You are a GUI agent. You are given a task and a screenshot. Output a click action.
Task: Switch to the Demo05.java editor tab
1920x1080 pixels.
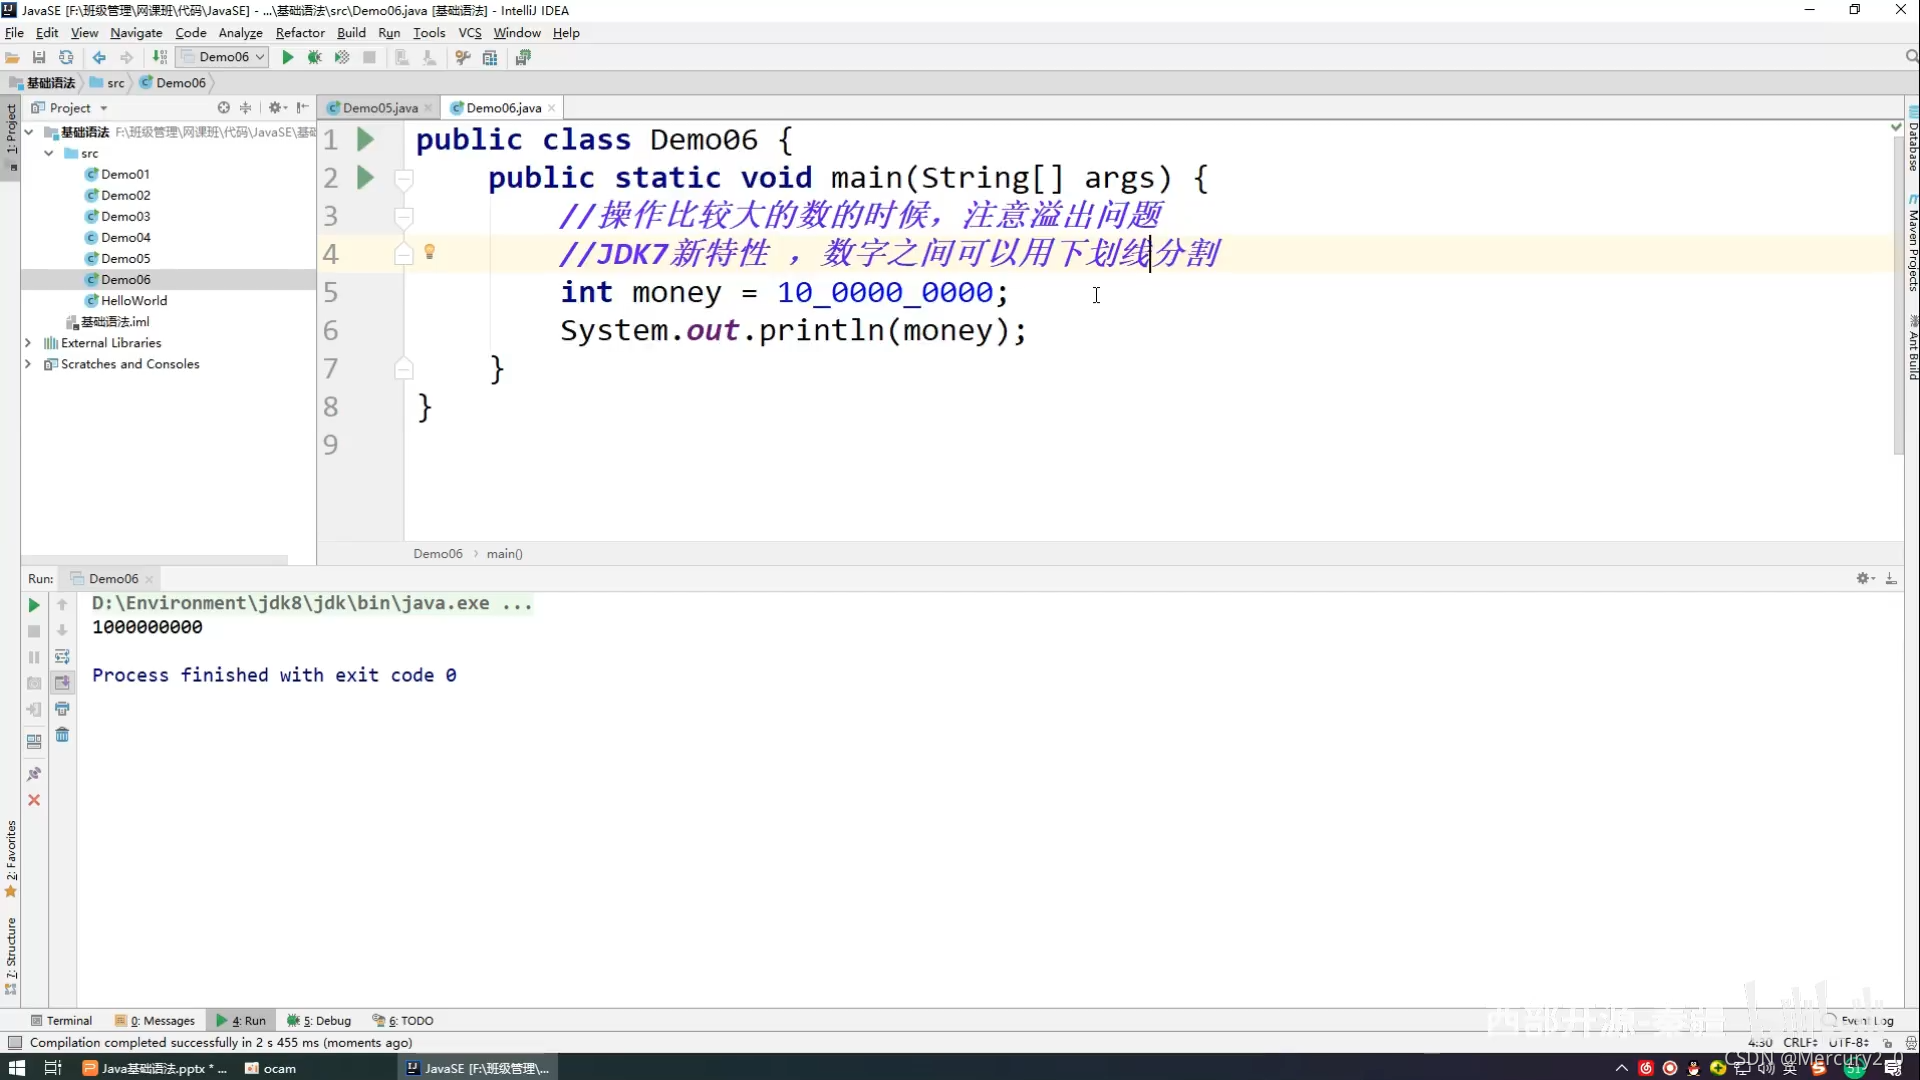point(380,108)
